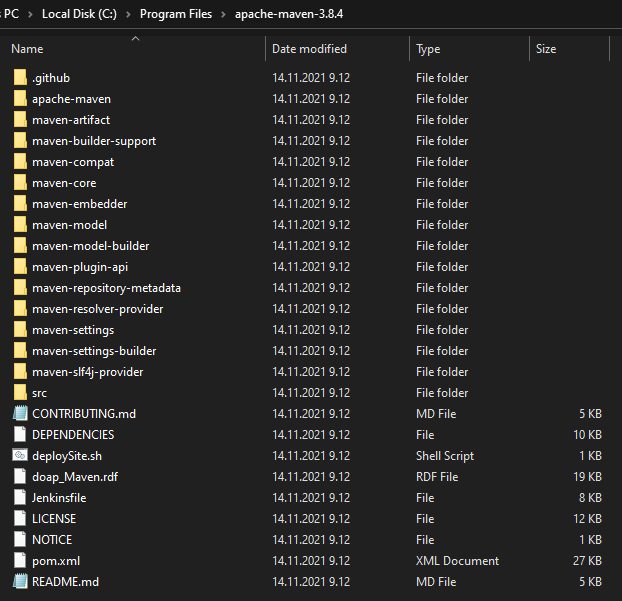Select the doap_Maven.rdf file name
Screen dimensions: 622x601
pyautogui.click(x=75, y=477)
